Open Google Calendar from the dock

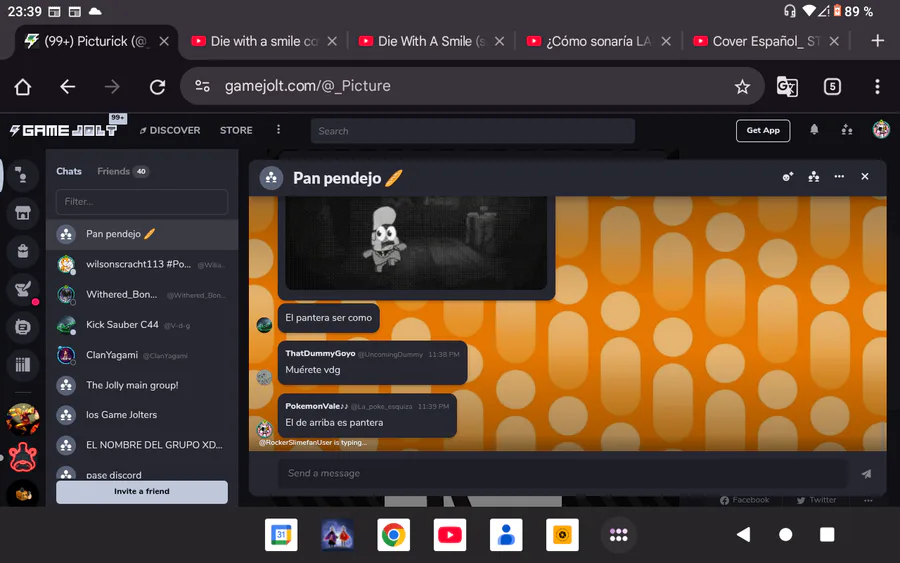pos(281,535)
